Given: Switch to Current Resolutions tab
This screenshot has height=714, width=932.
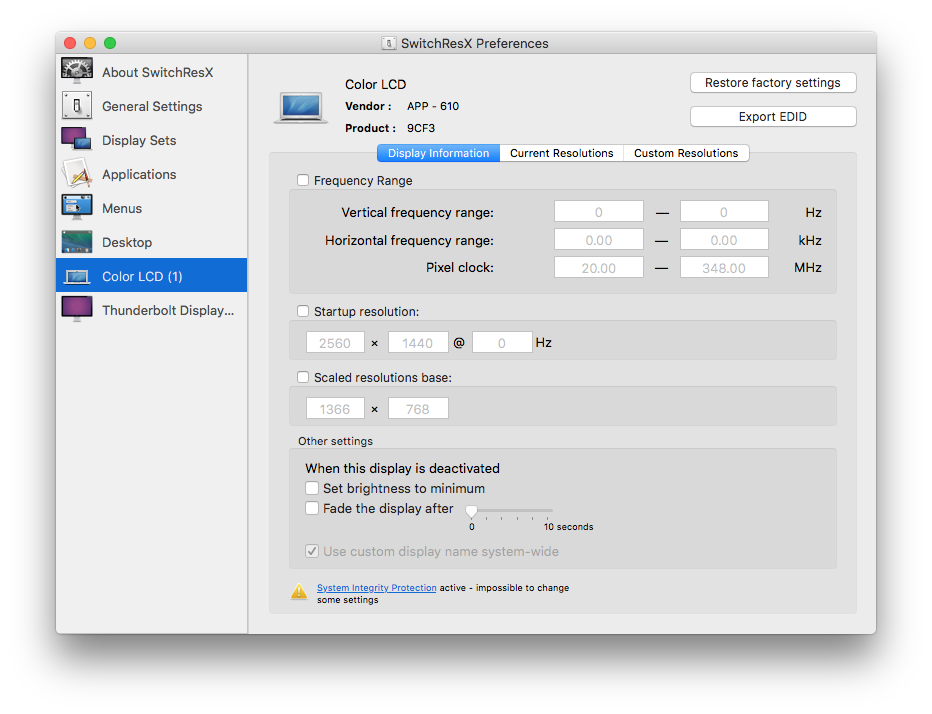Looking at the screenshot, I should pos(562,153).
